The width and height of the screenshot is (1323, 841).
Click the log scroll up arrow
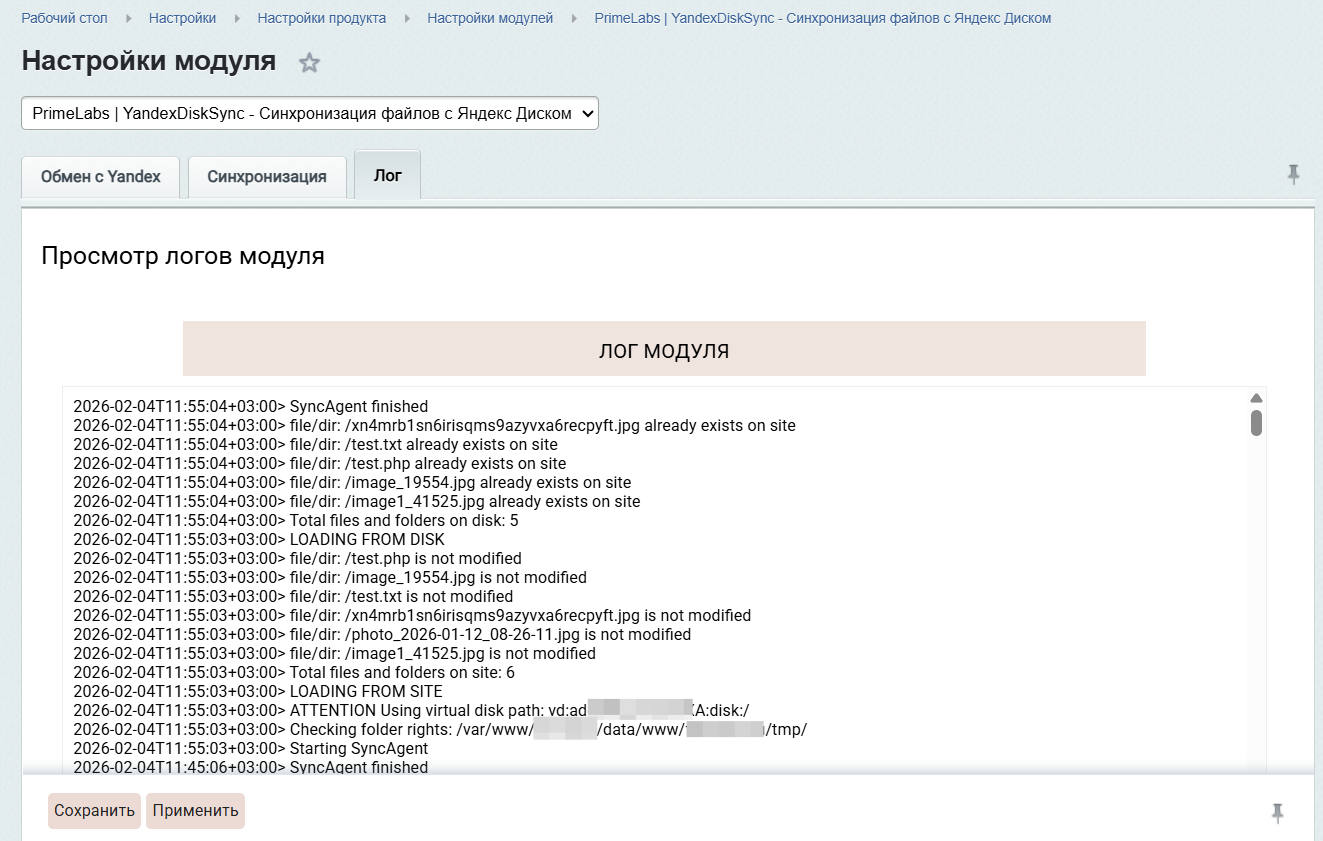[1256, 398]
